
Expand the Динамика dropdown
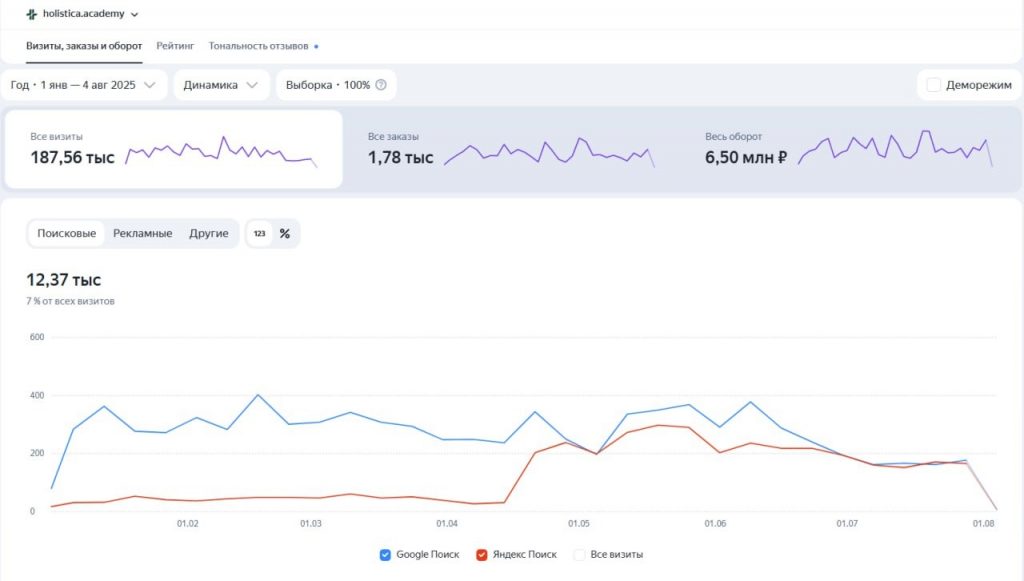[x=221, y=85]
